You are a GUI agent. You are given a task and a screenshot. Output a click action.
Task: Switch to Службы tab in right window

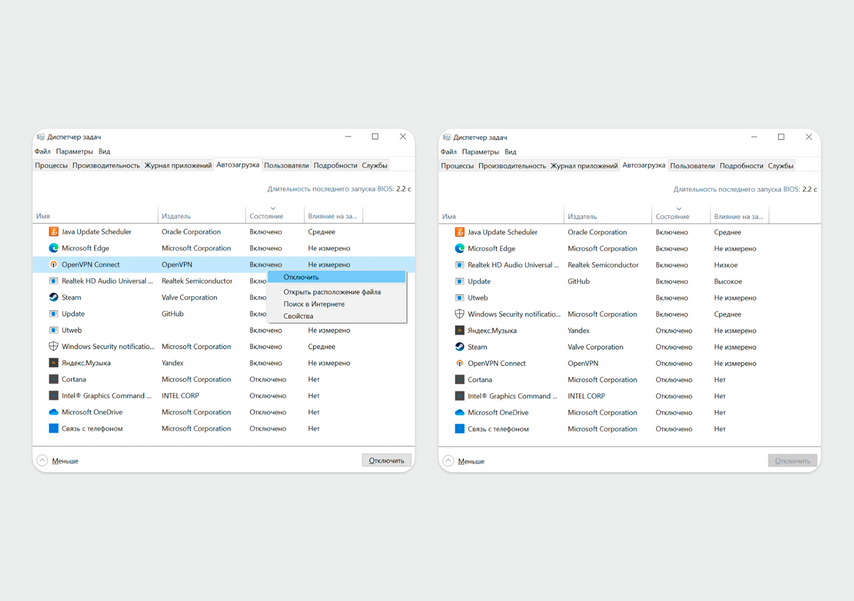[x=780, y=166]
